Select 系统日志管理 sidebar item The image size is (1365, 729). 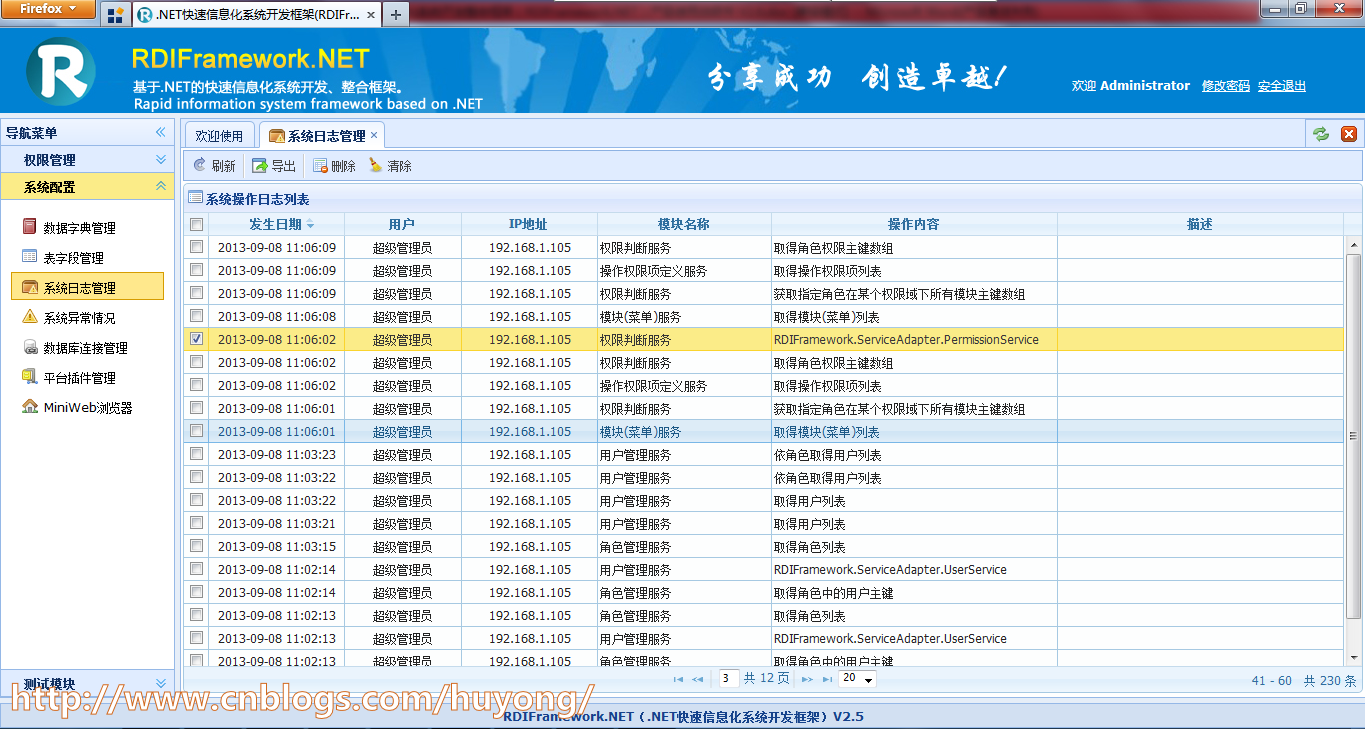[x=87, y=287]
